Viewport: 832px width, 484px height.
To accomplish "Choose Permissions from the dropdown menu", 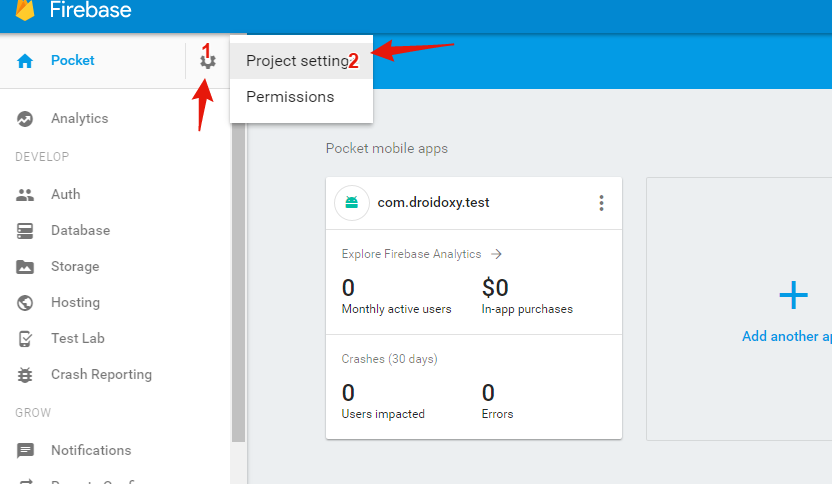I will 290,97.
